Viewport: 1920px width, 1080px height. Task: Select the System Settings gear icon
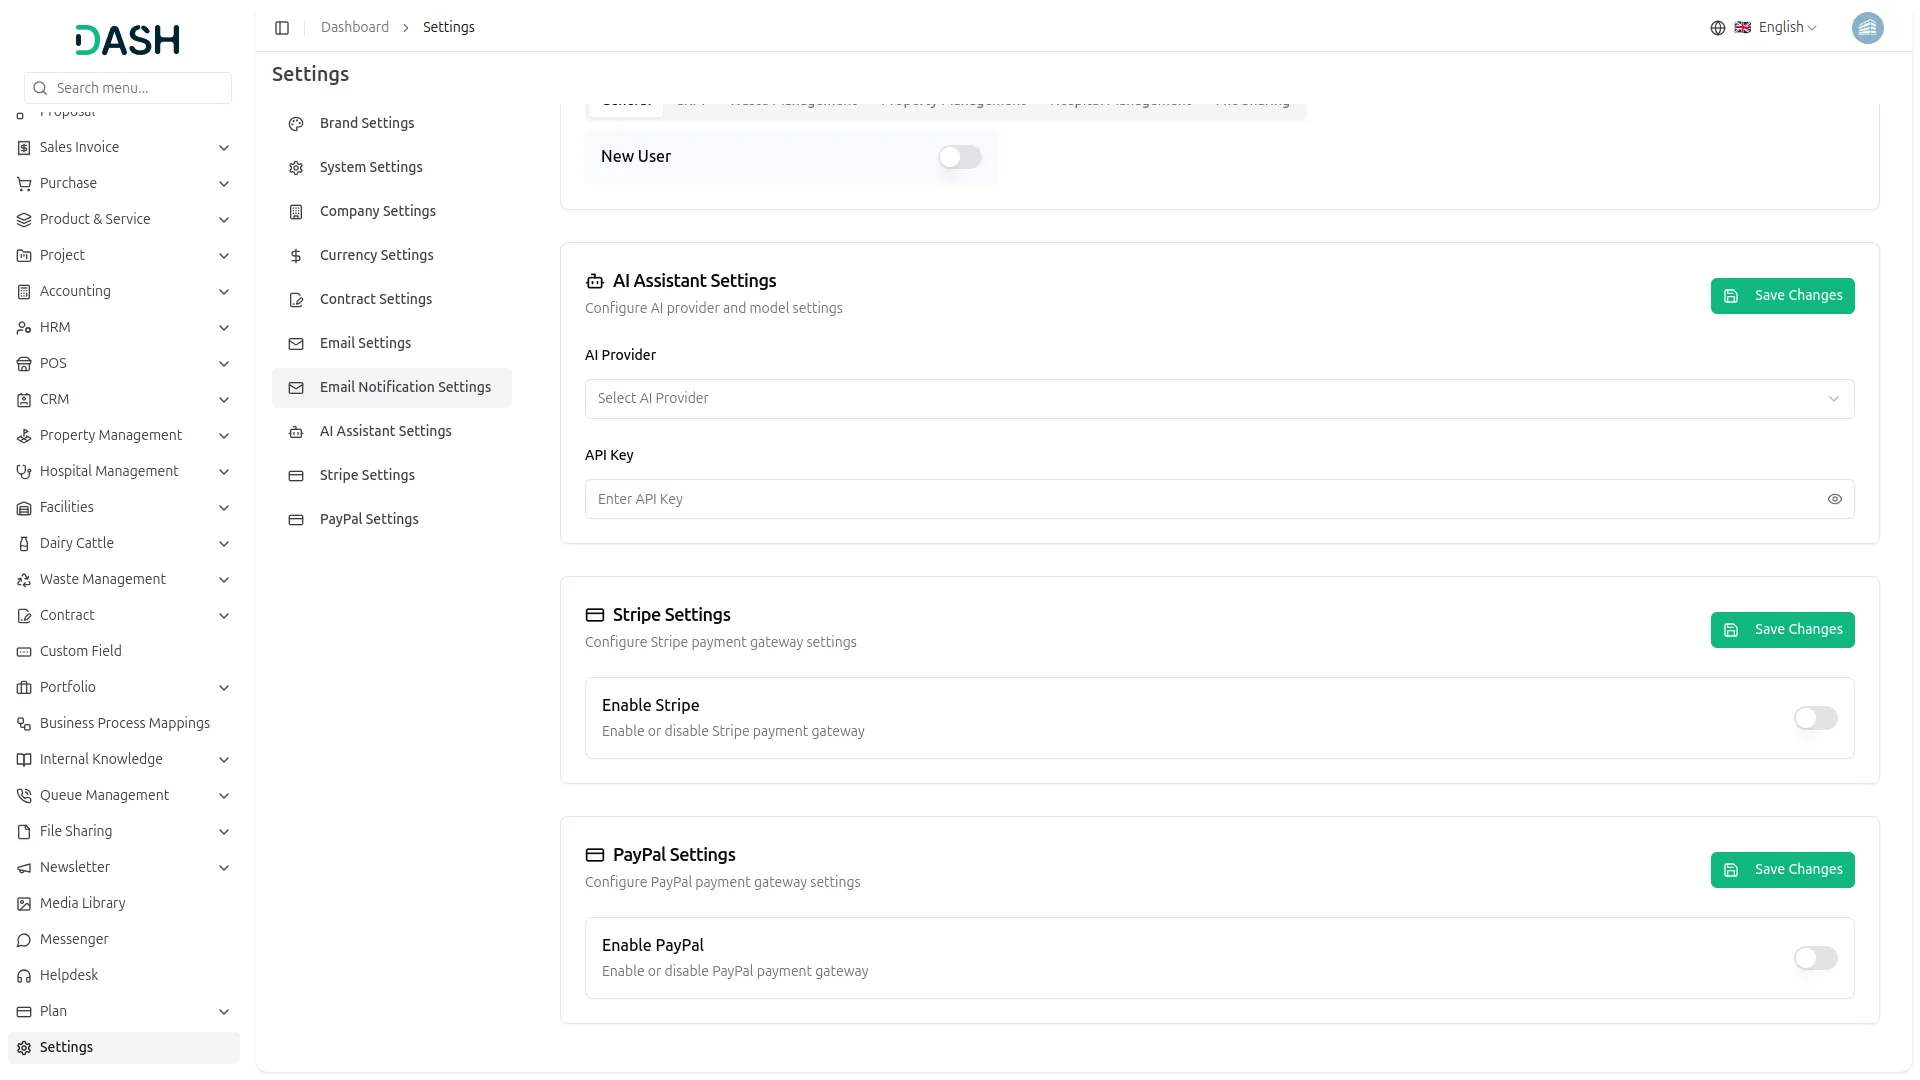295,167
